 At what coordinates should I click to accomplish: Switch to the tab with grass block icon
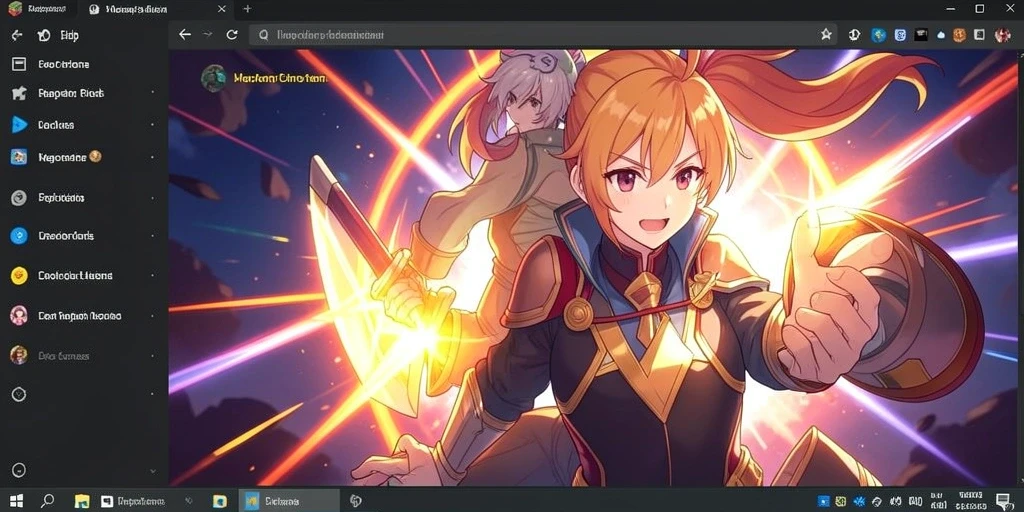[x=38, y=9]
